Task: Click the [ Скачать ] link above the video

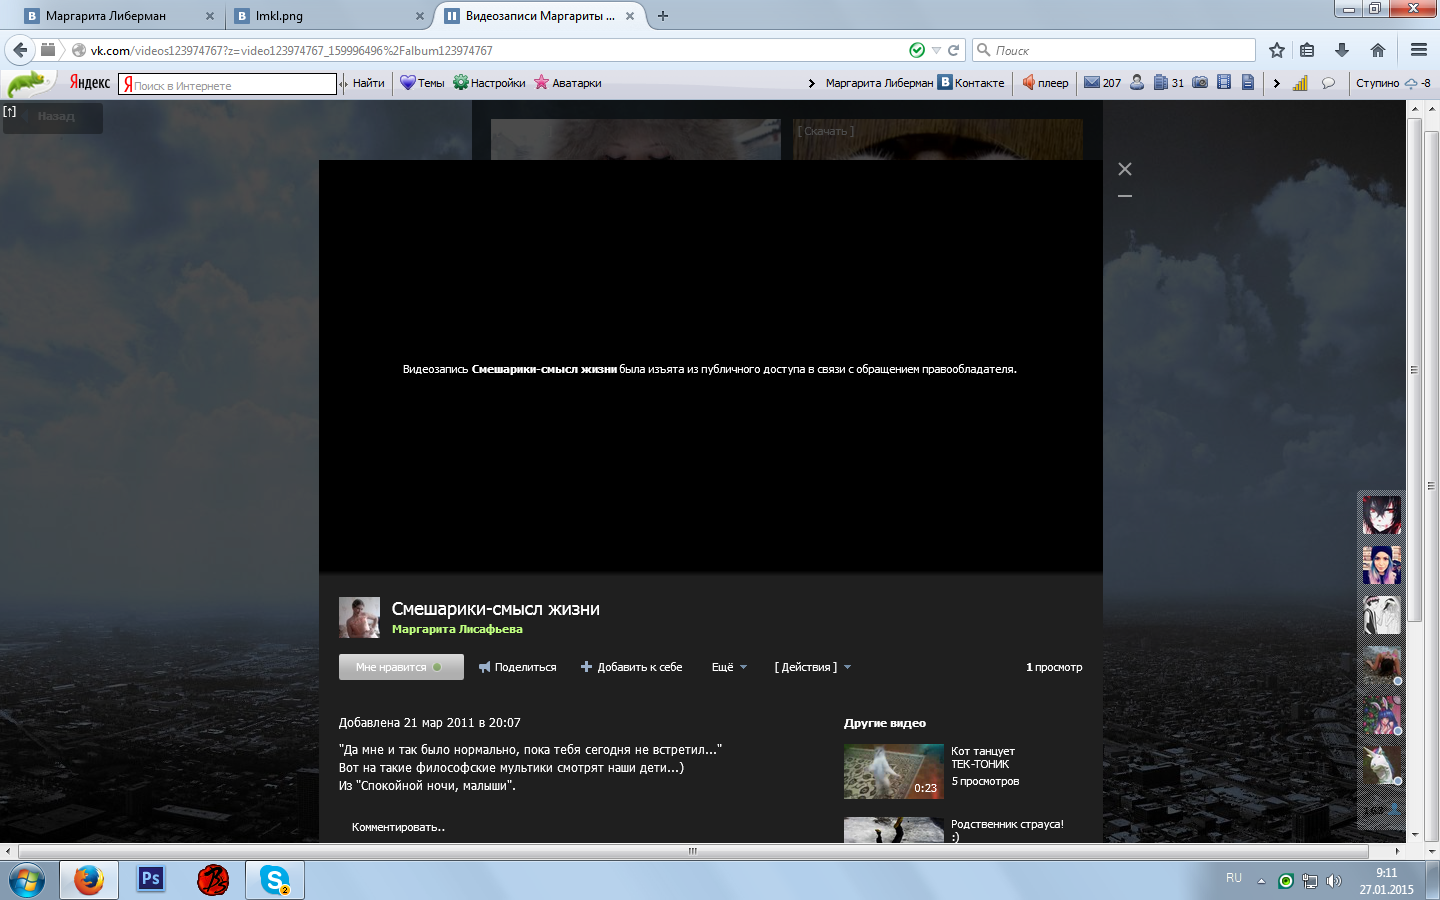Action: (x=825, y=131)
